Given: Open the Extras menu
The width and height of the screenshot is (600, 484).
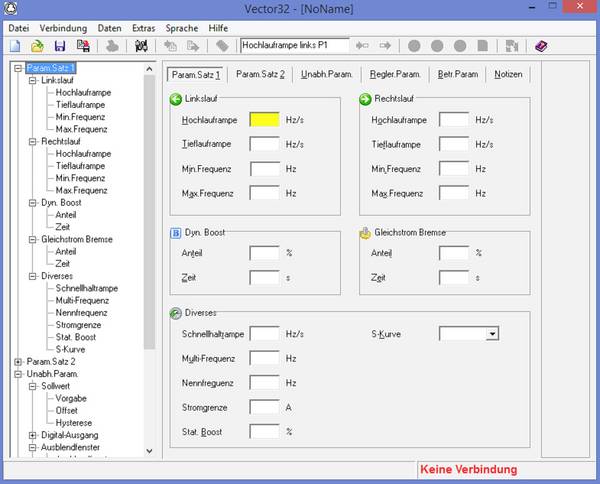Looking at the screenshot, I should coord(143,28).
